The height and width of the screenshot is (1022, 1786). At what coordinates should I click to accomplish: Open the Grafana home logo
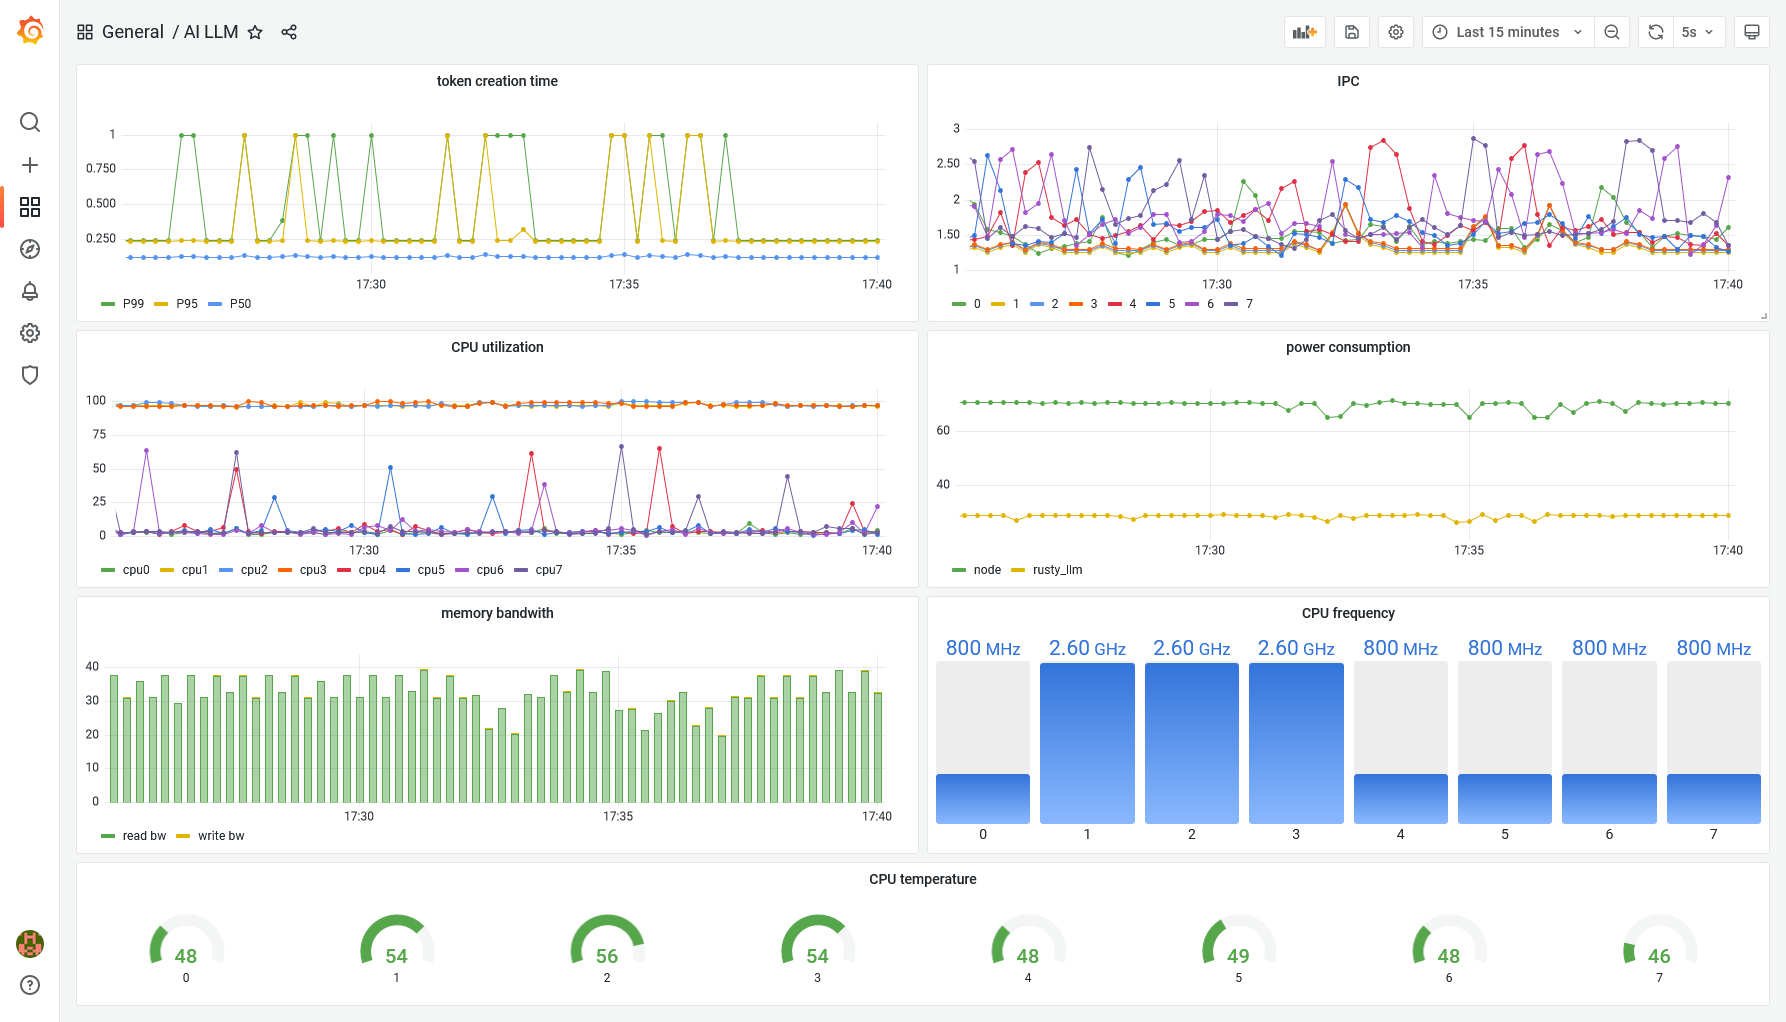[x=30, y=31]
